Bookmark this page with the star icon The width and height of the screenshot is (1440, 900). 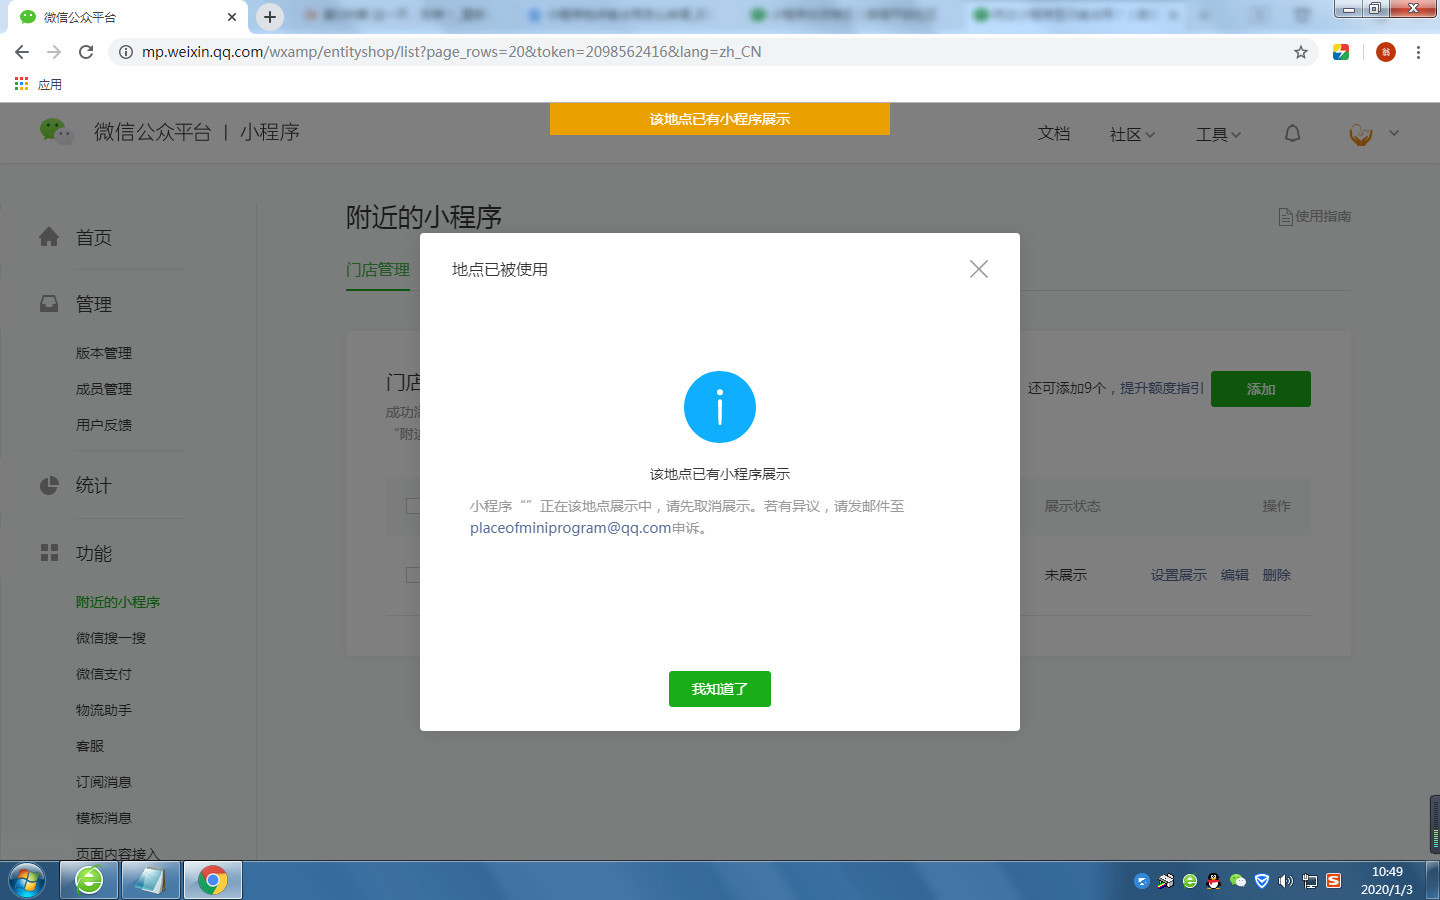[1301, 52]
